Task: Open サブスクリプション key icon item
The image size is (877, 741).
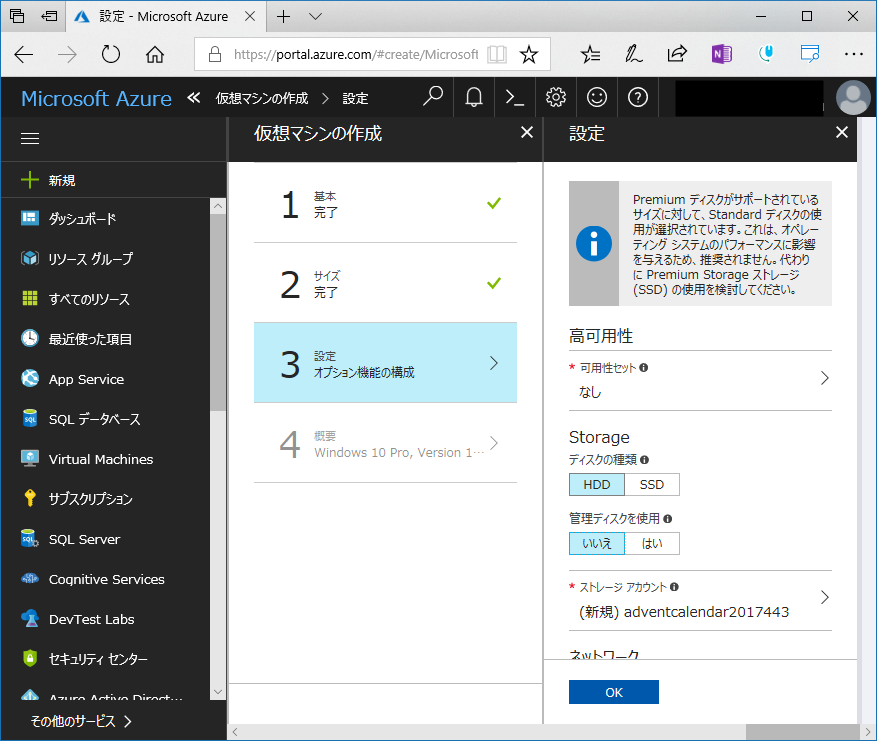Action: pos(106,499)
